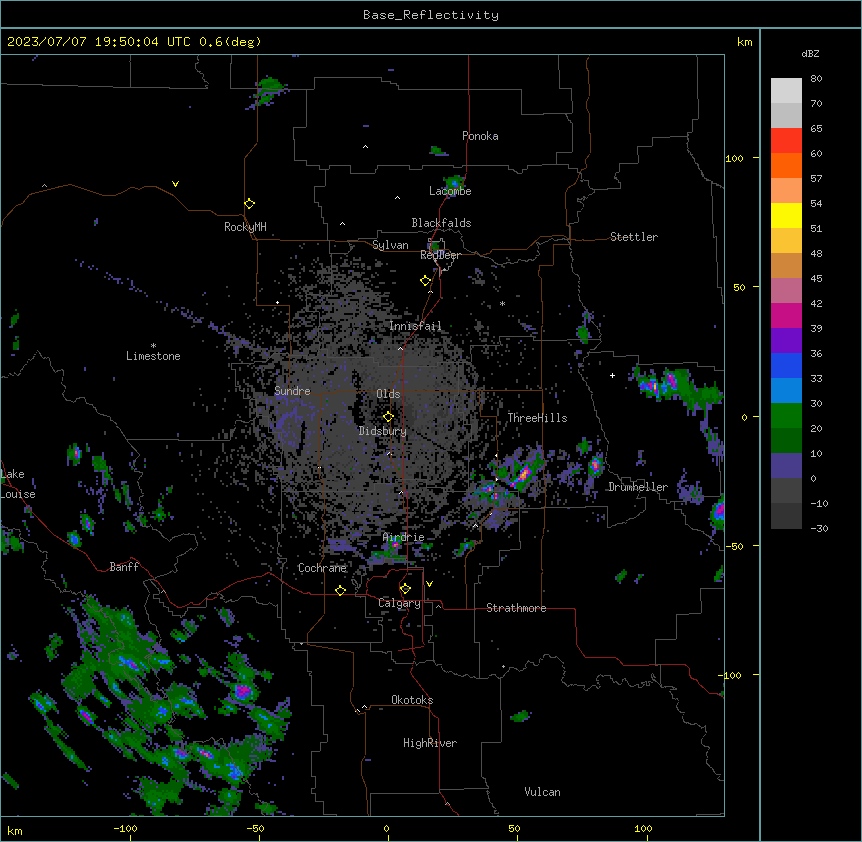The image size is (862, 842).
Task: Click the ThreeHills label
Action: point(537,418)
